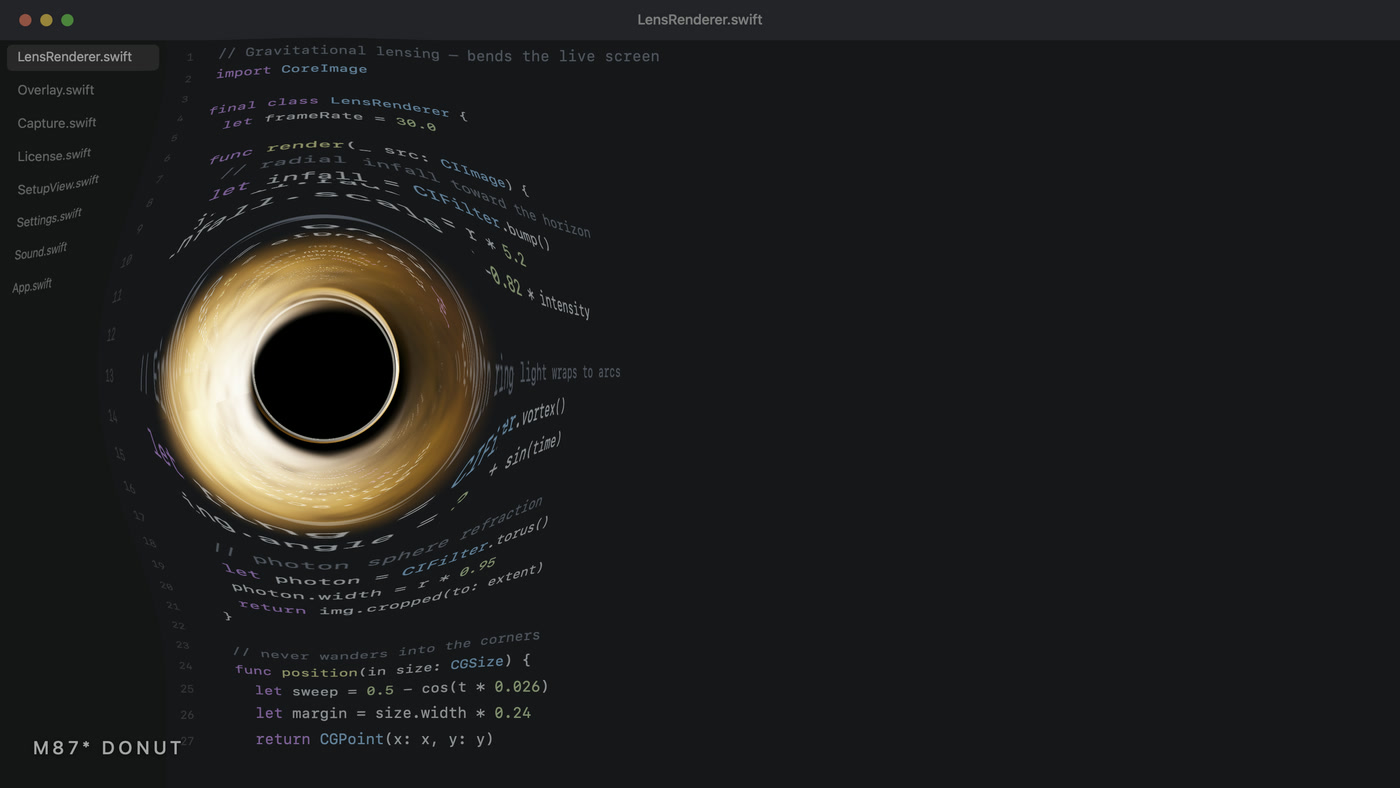The width and height of the screenshot is (1400, 788).
Task: Click the 'let frameRate = 30.0' line
Action: coord(329,121)
